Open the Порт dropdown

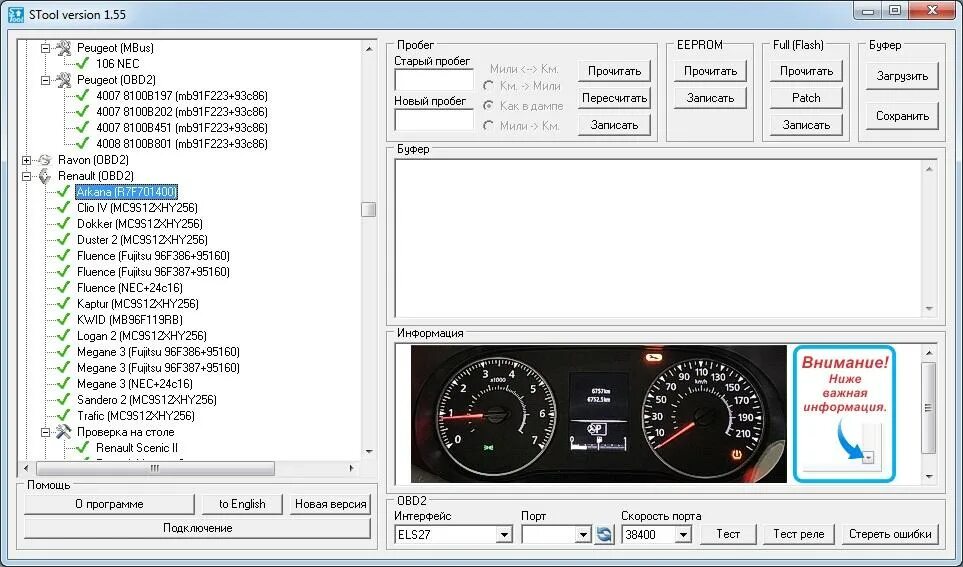(583, 534)
